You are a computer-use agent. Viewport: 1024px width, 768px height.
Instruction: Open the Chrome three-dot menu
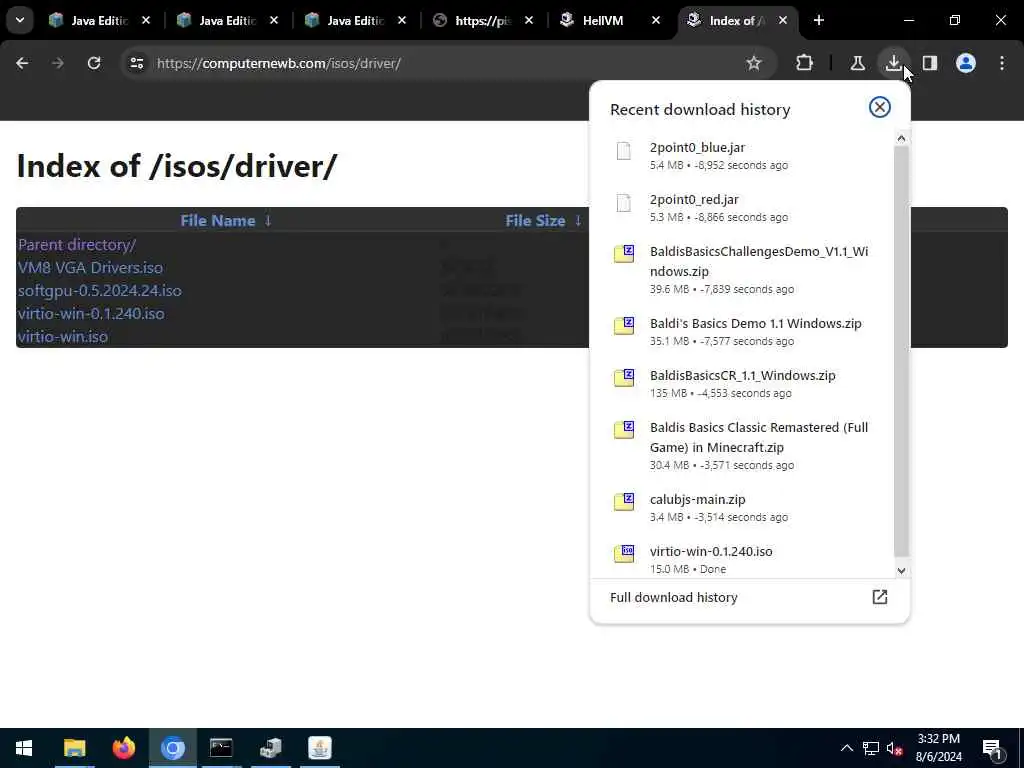(1002, 63)
